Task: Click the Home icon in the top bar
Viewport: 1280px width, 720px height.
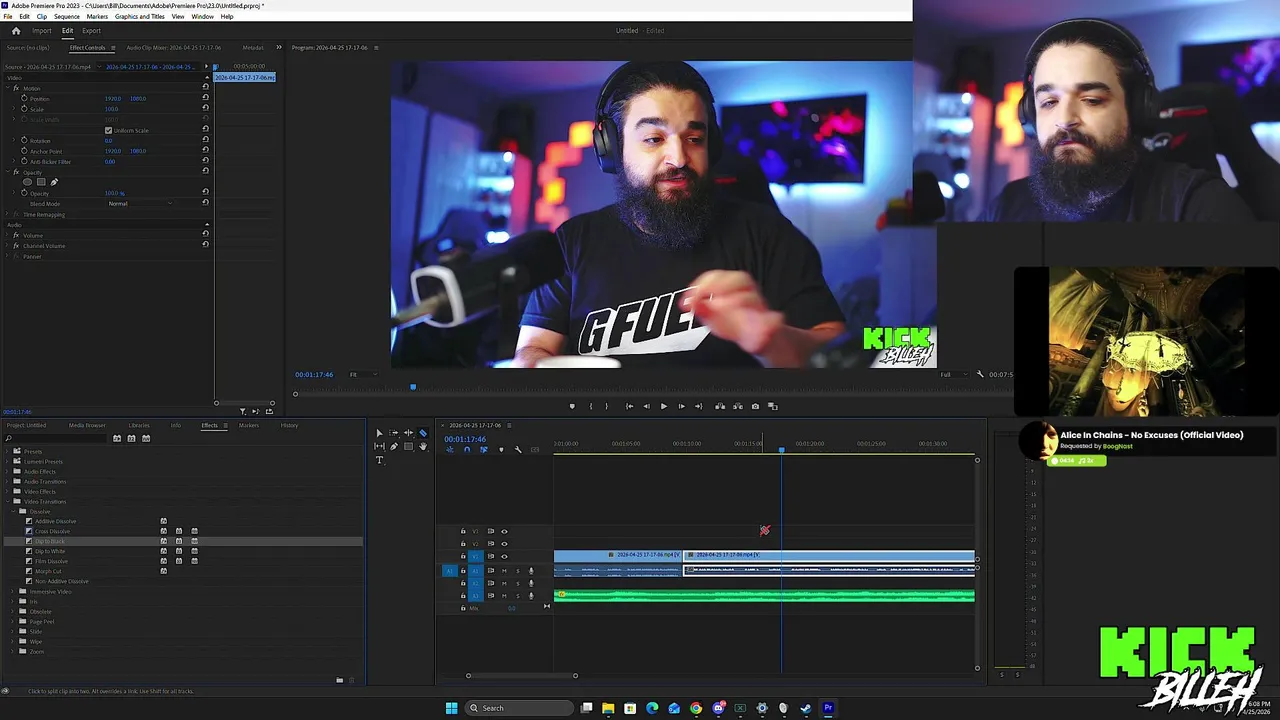Action: tap(15, 31)
